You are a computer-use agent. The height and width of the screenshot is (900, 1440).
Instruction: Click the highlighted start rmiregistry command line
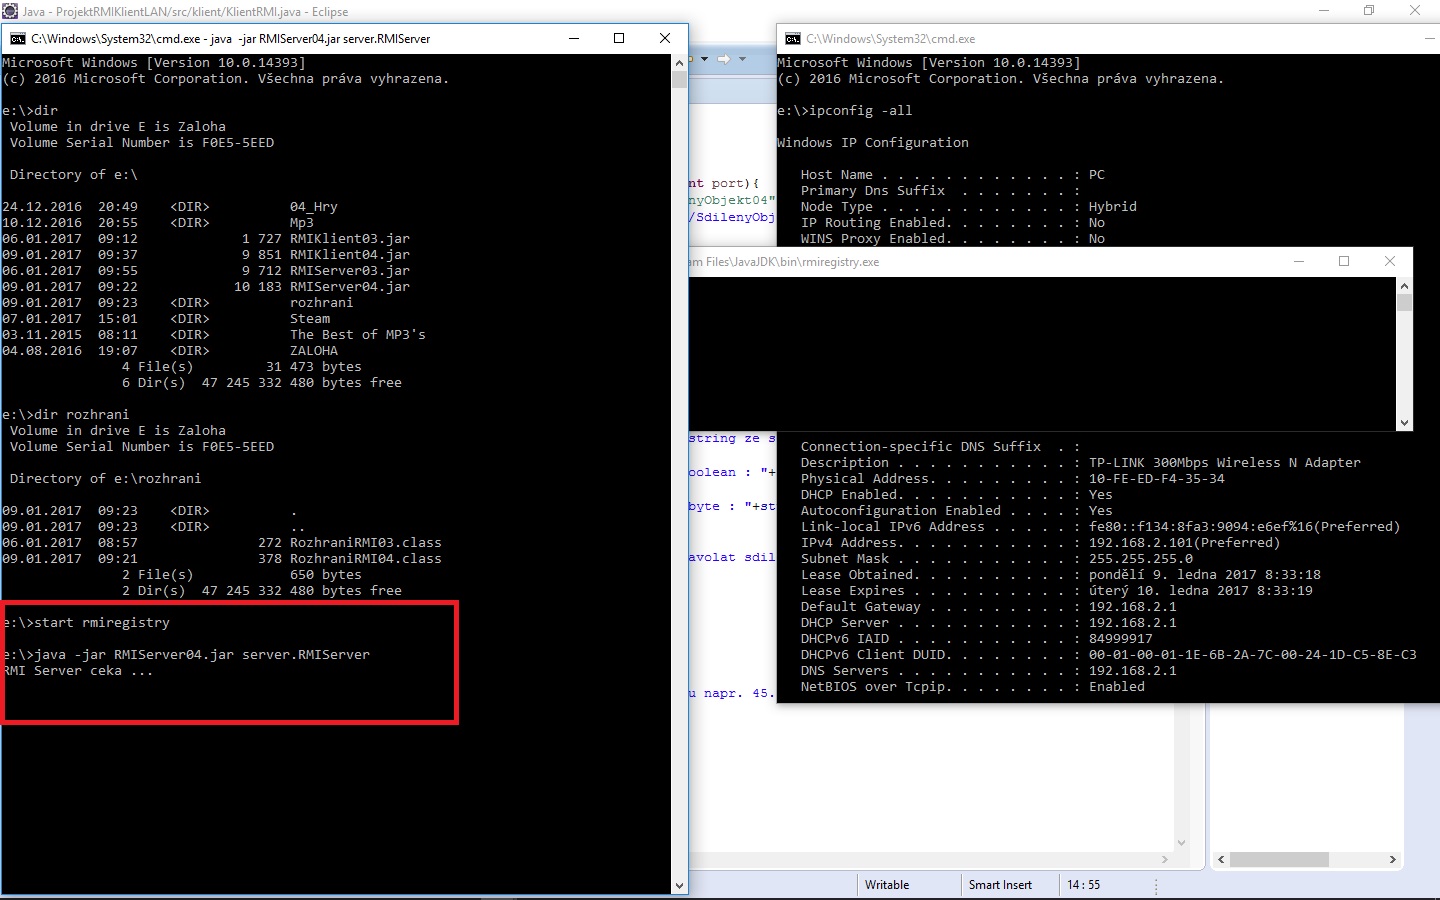(90, 622)
